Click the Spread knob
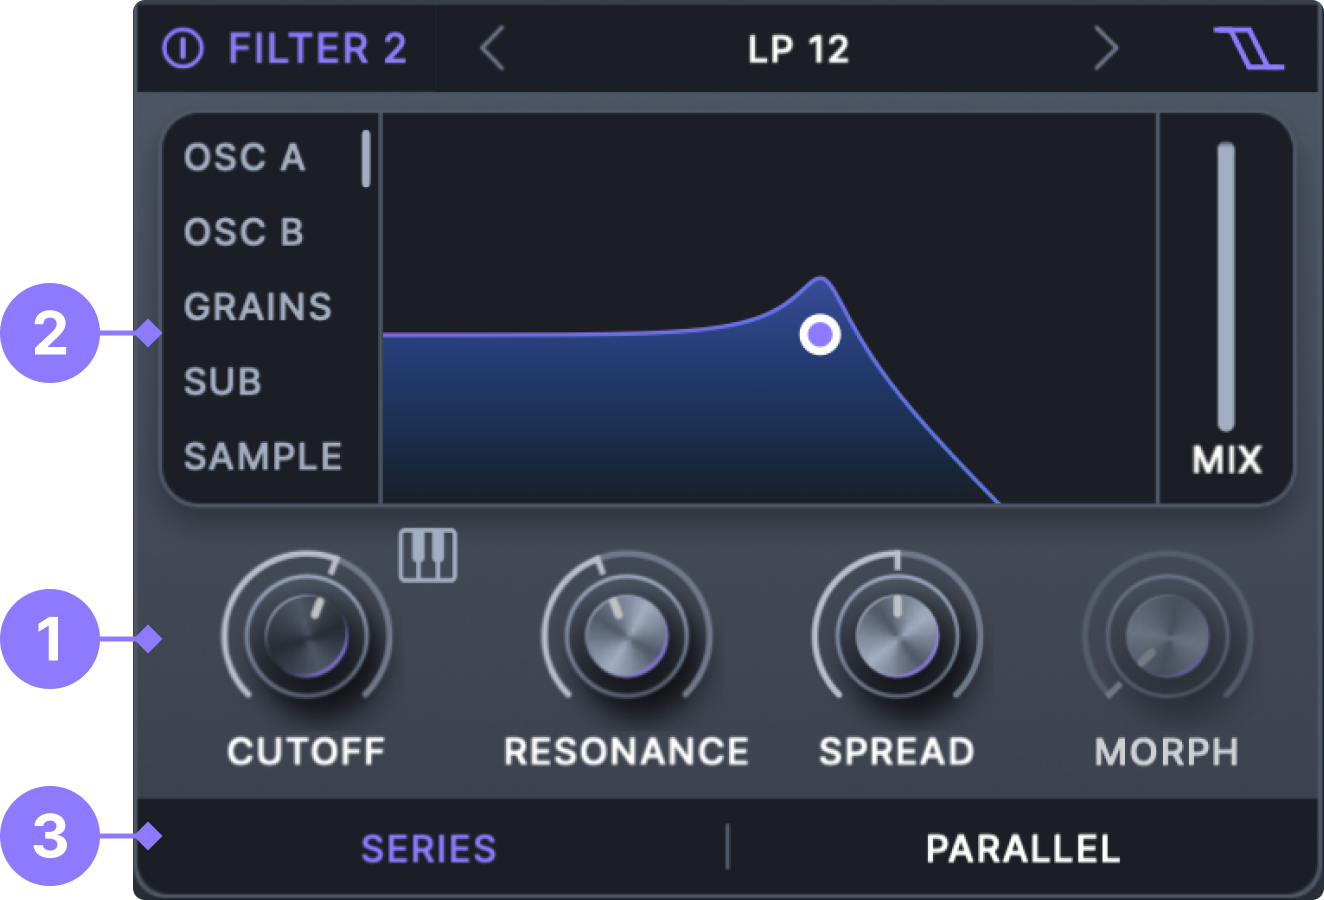 [897, 636]
